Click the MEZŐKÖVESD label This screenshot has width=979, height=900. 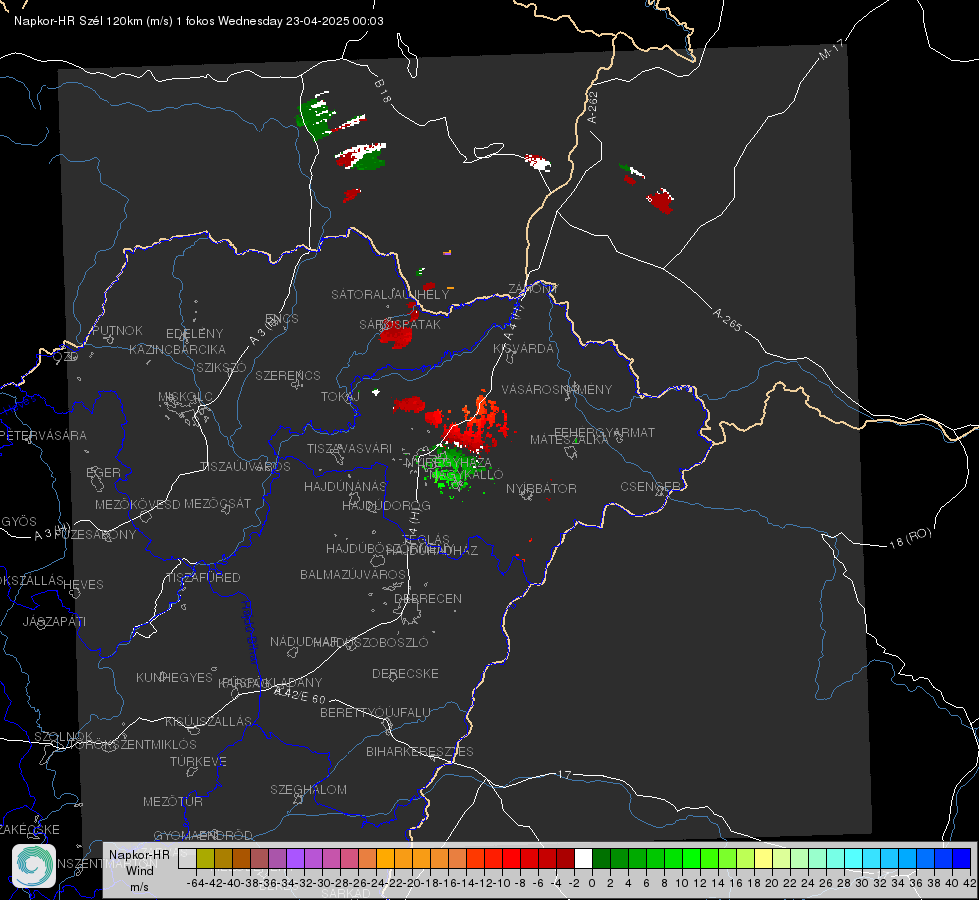tap(137, 504)
